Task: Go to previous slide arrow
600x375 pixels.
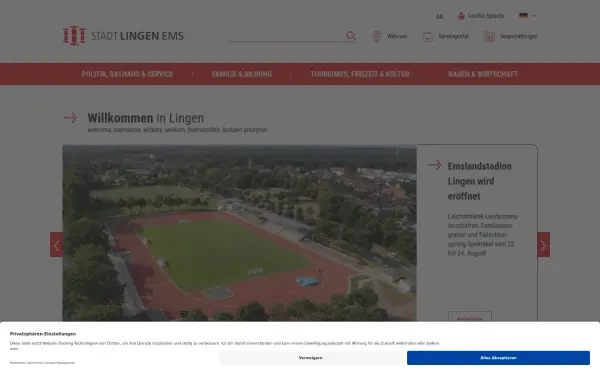Action: click(x=56, y=245)
